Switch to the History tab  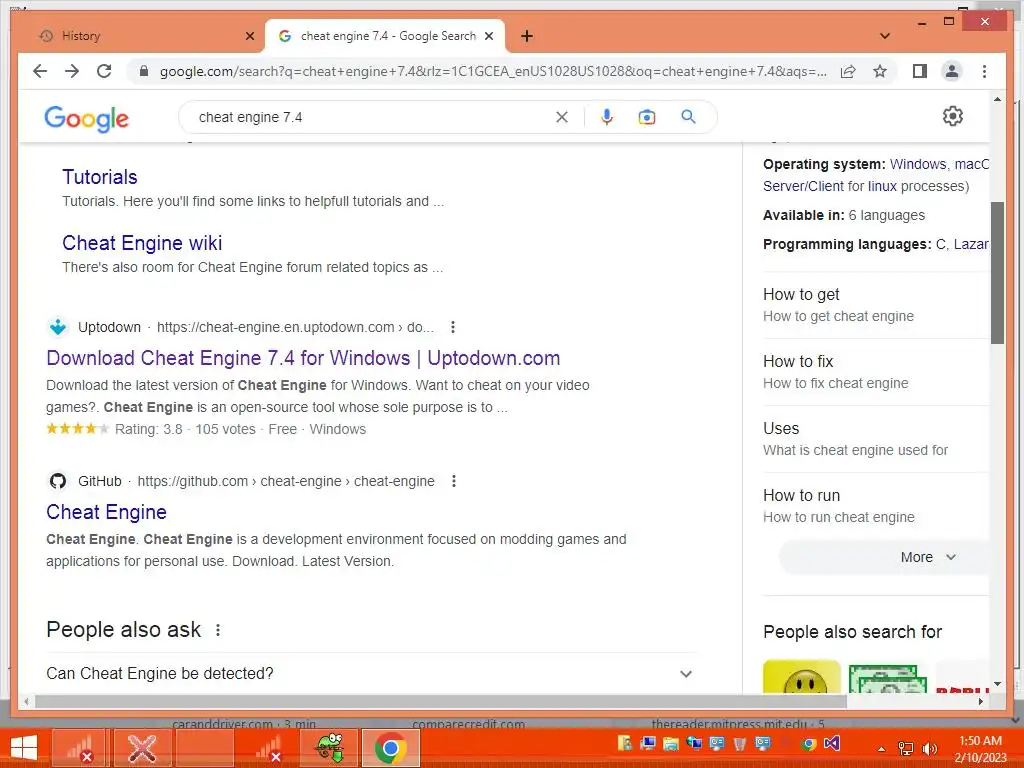point(141,36)
